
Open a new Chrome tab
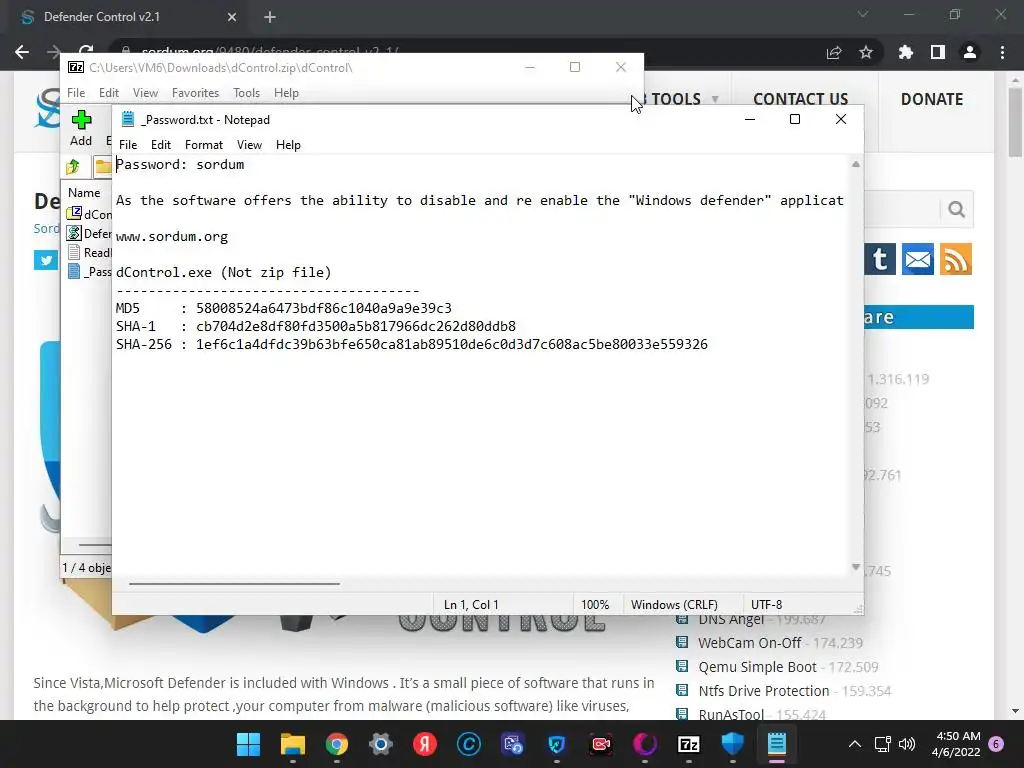270,17
